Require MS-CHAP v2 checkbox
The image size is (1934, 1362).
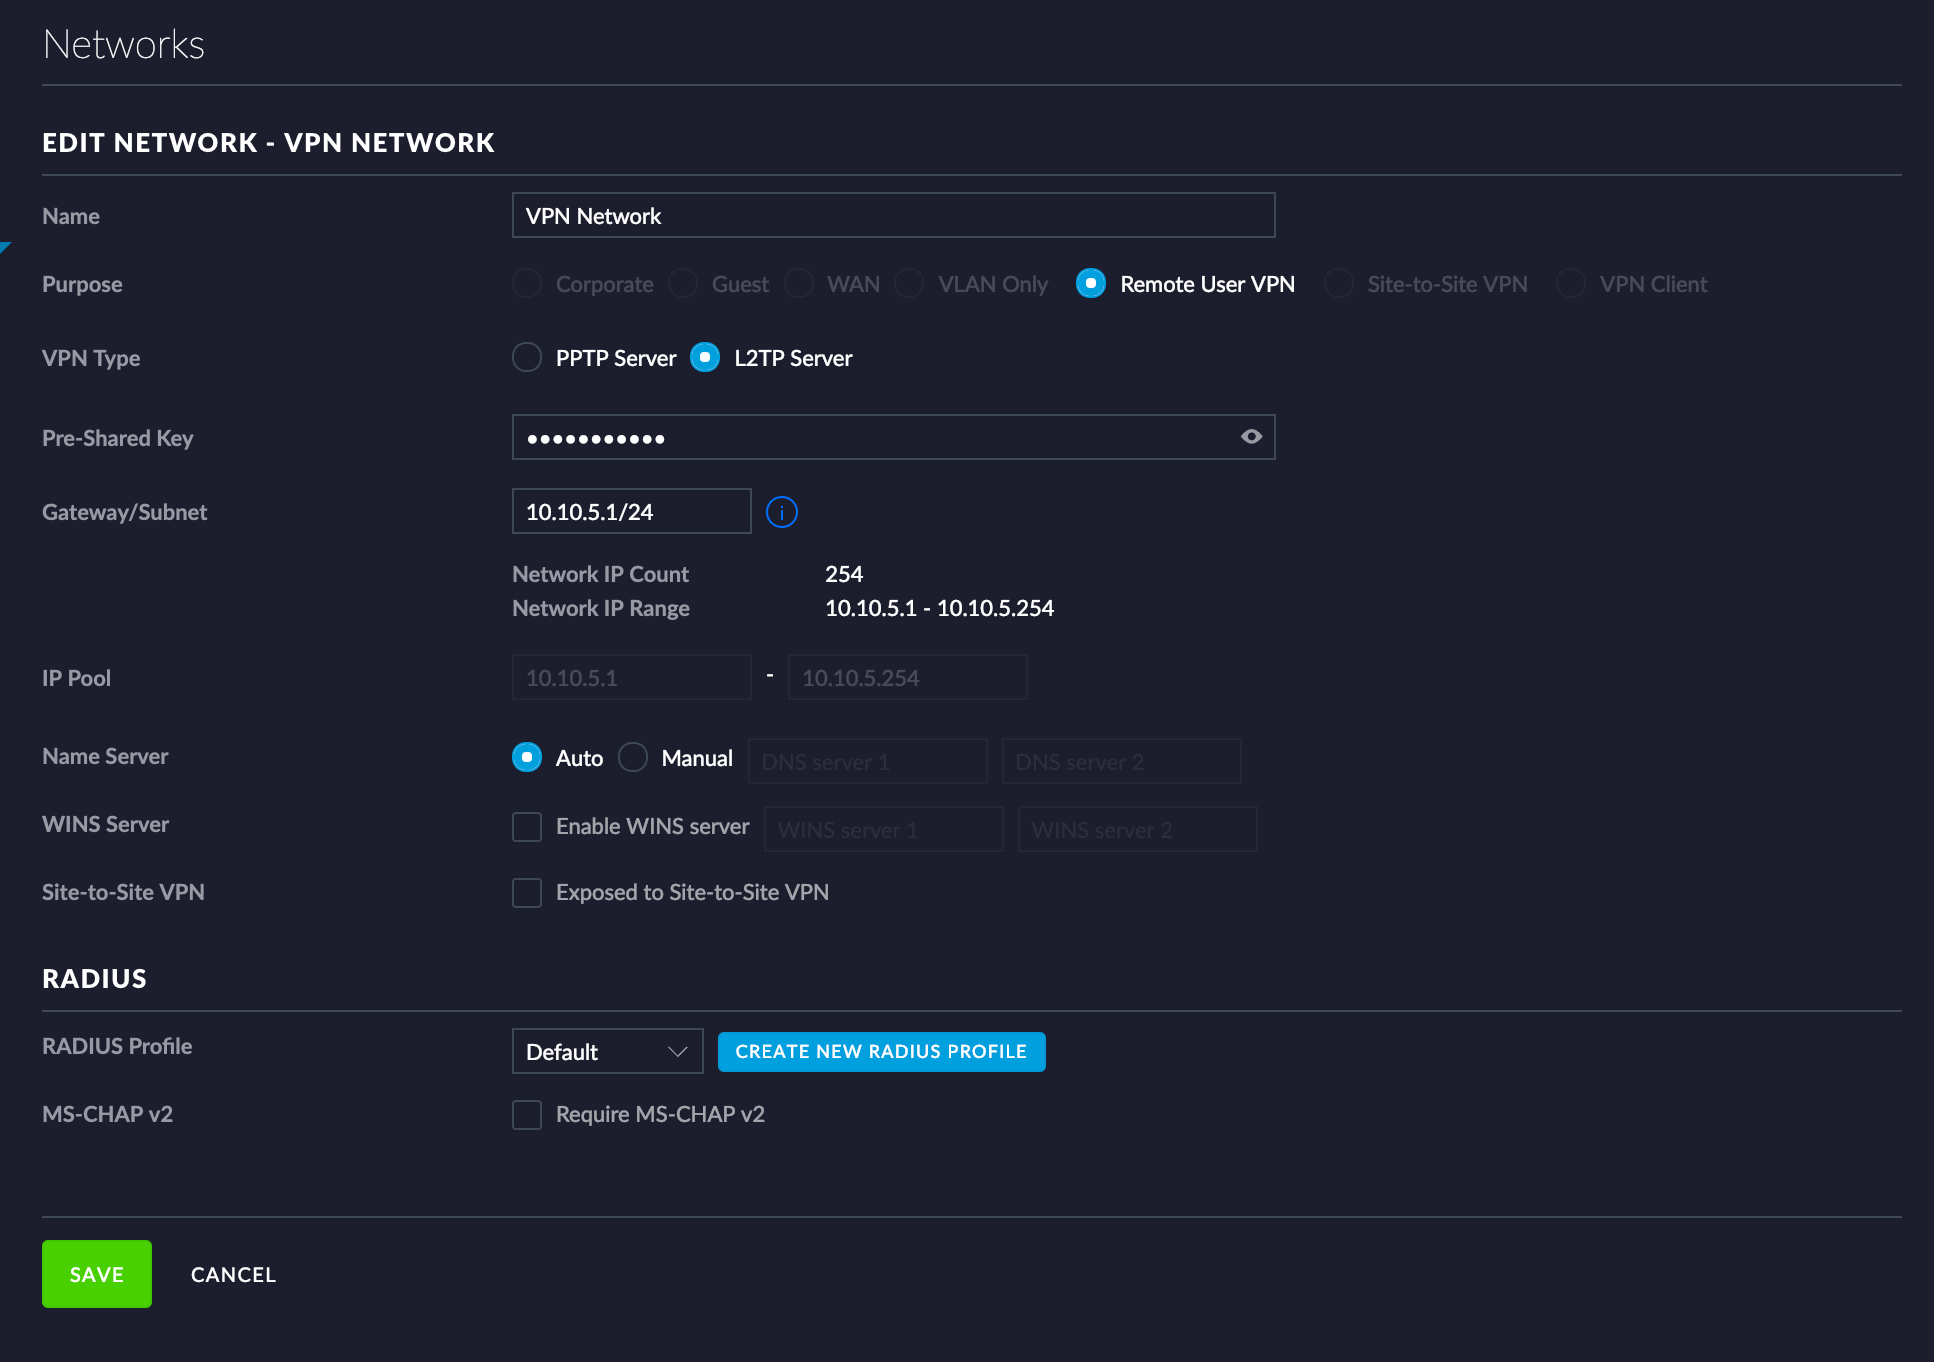pos(527,1115)
